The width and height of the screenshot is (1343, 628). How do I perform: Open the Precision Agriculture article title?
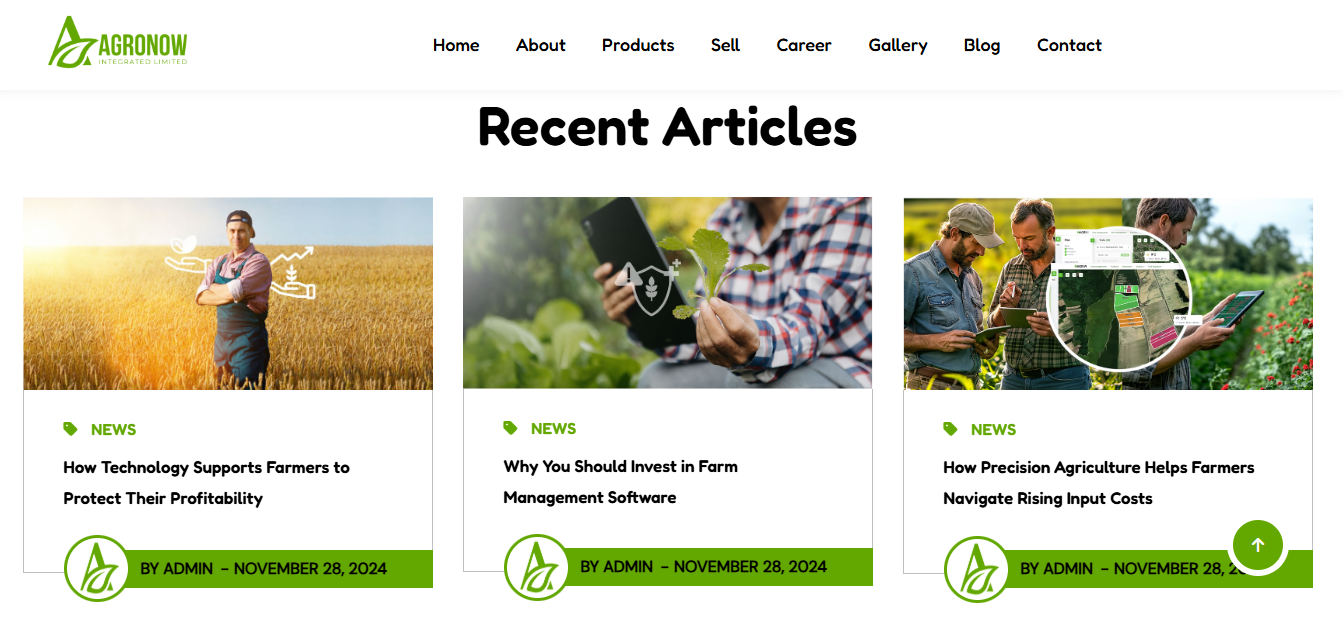(1098, 483)
